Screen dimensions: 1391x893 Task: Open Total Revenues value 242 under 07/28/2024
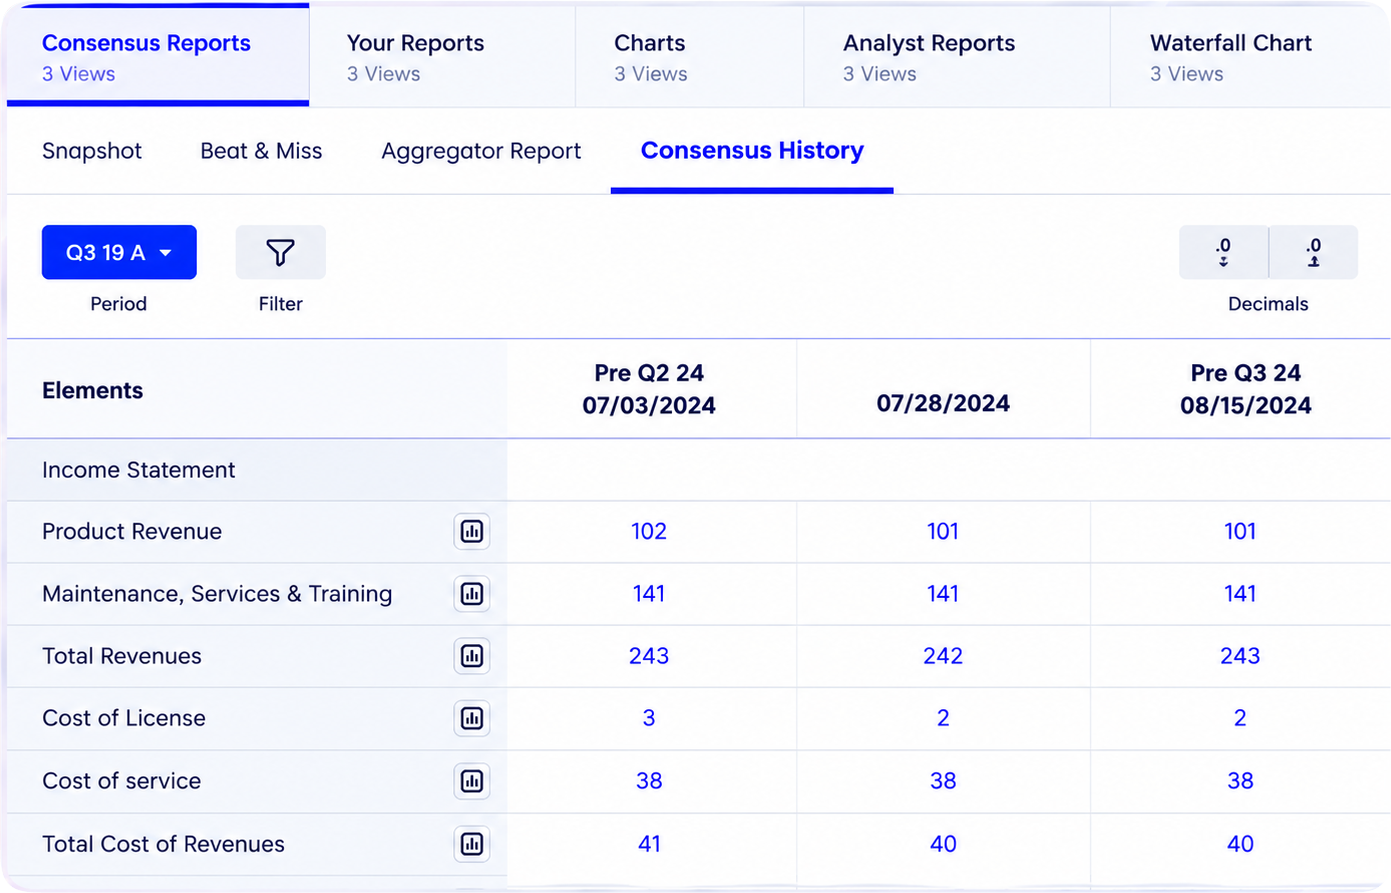(x=943, y=656)
